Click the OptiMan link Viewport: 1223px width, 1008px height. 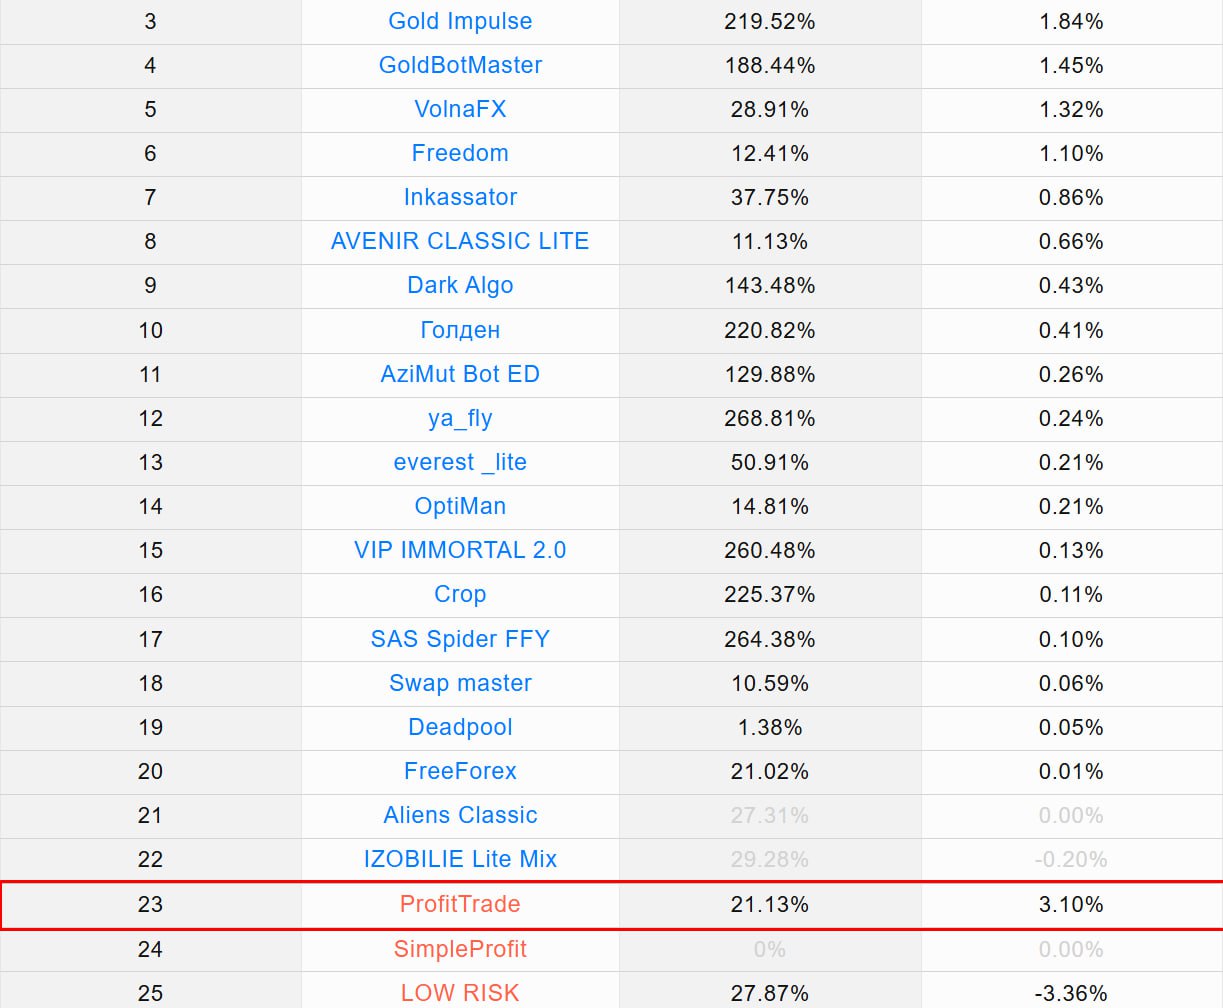click(x=460, y=506)
